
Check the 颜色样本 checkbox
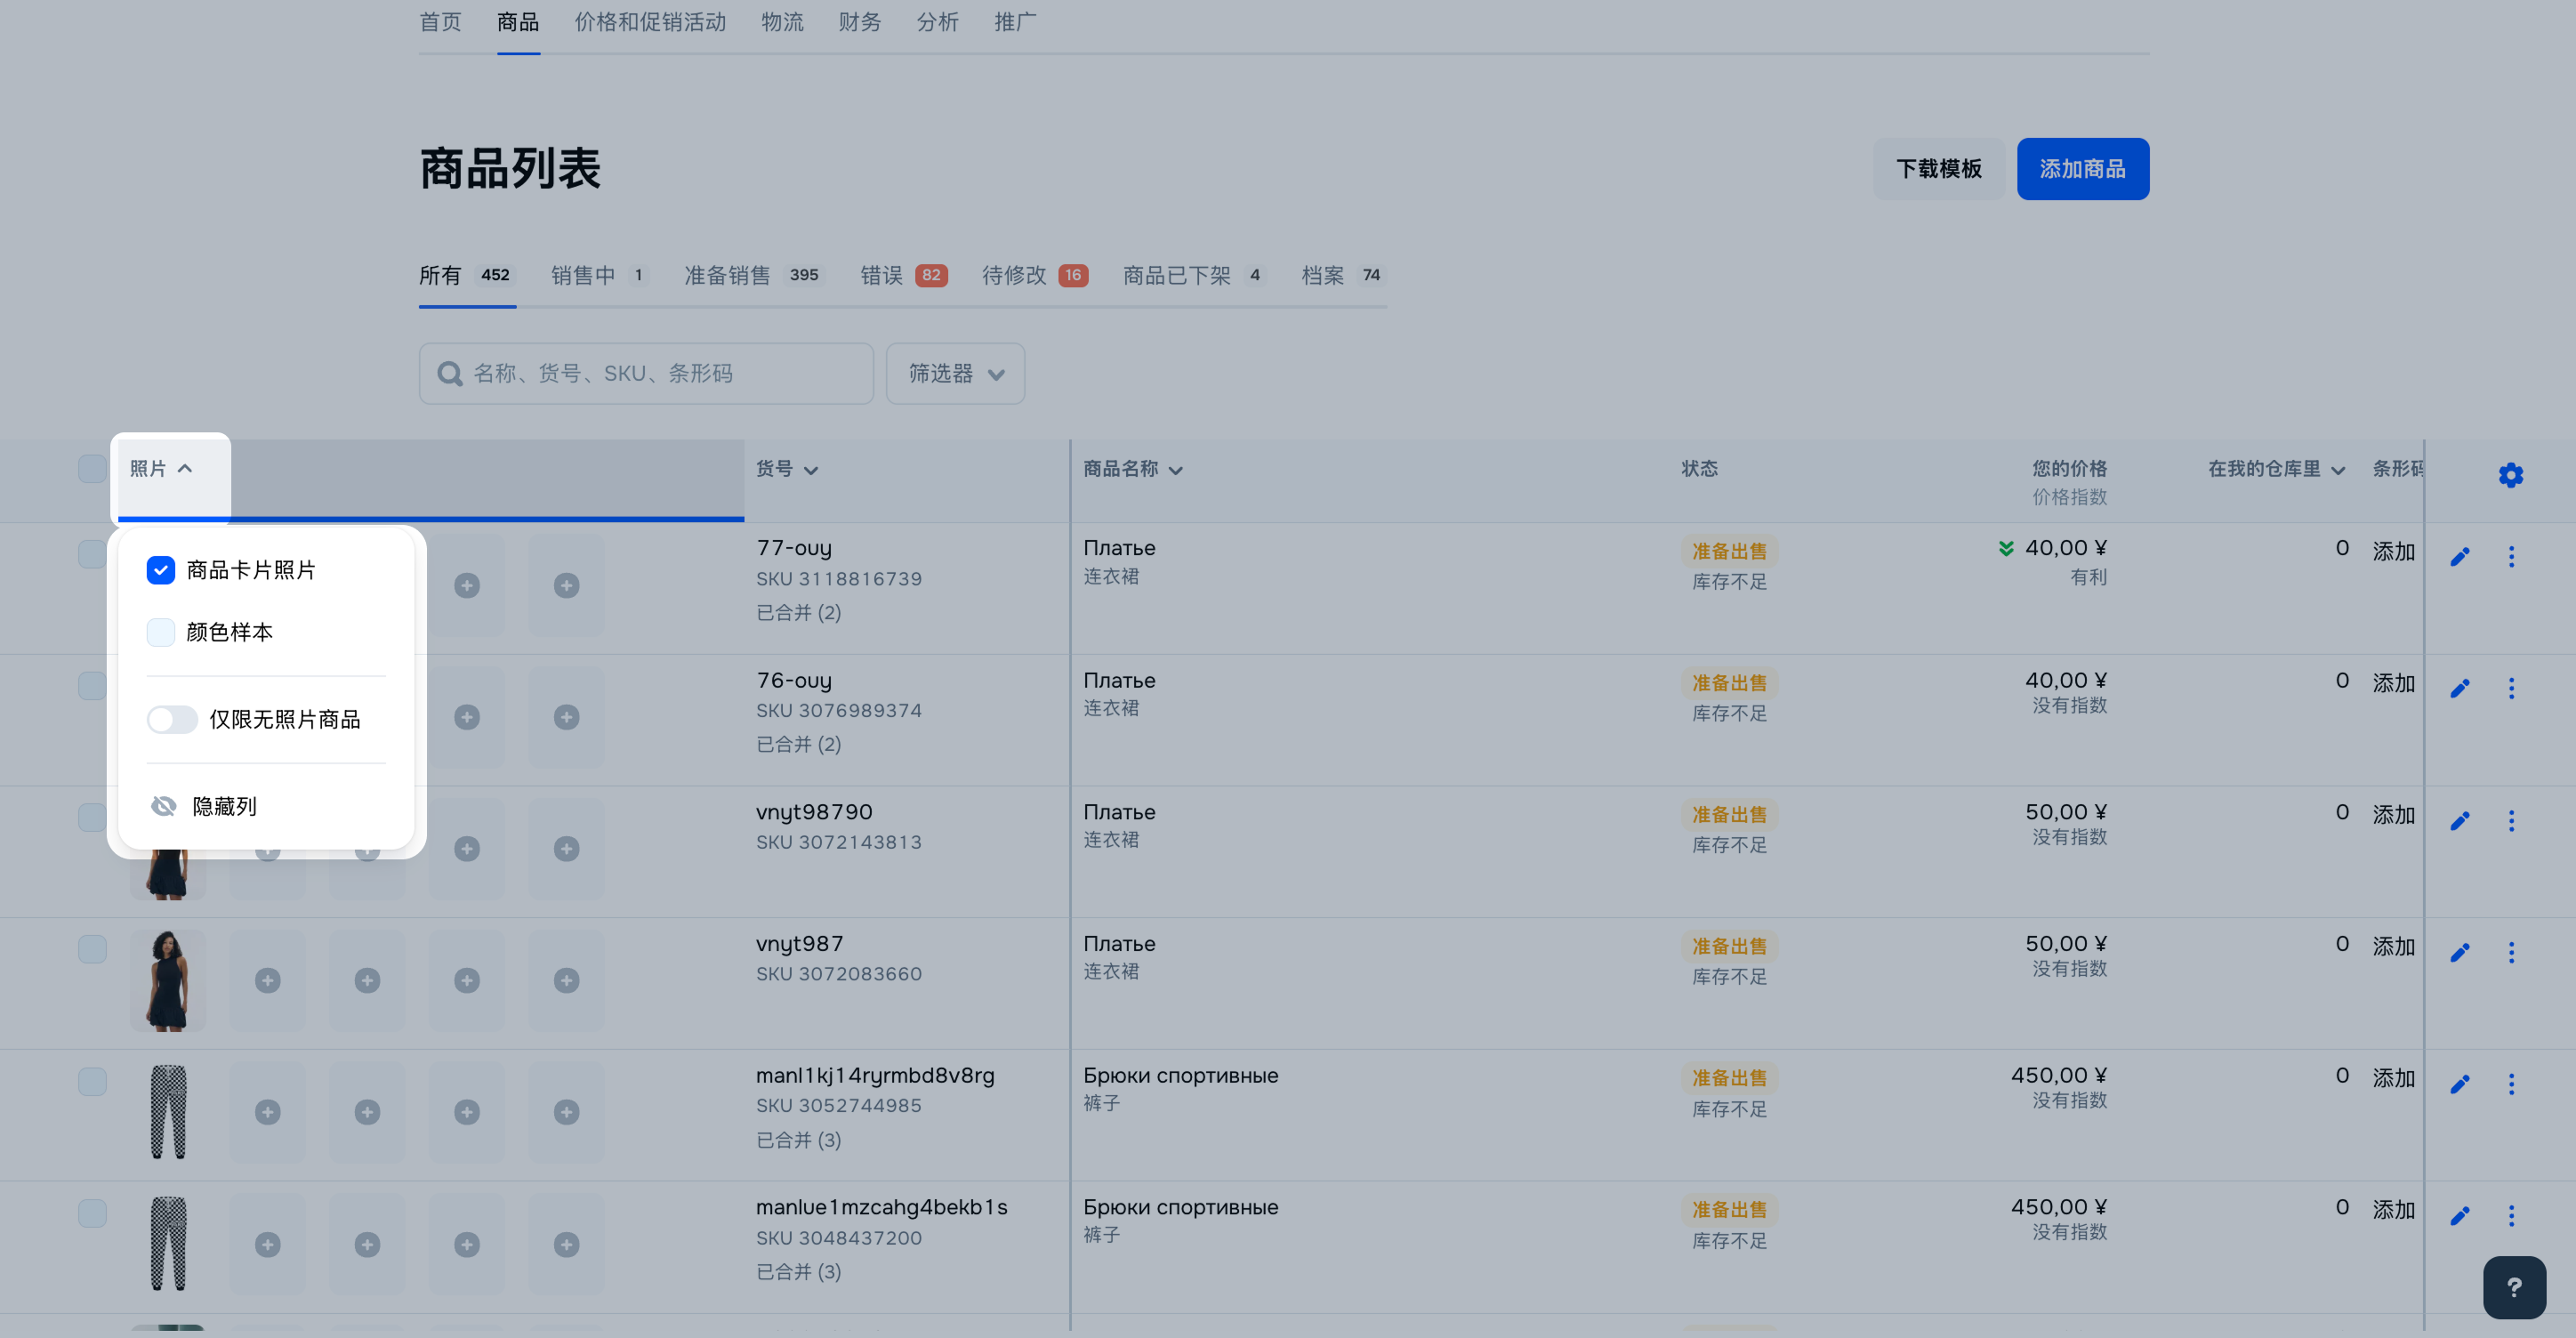(x=160, y=632)
